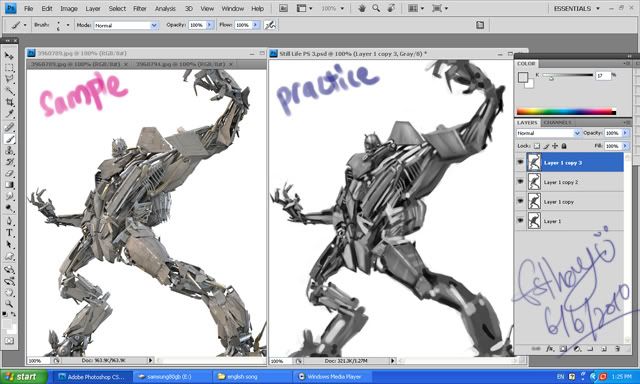The width and height of the screenshot is (640, 384).
Task: Launch Bridge from the application bar
Action: click(x=283, y=8)
